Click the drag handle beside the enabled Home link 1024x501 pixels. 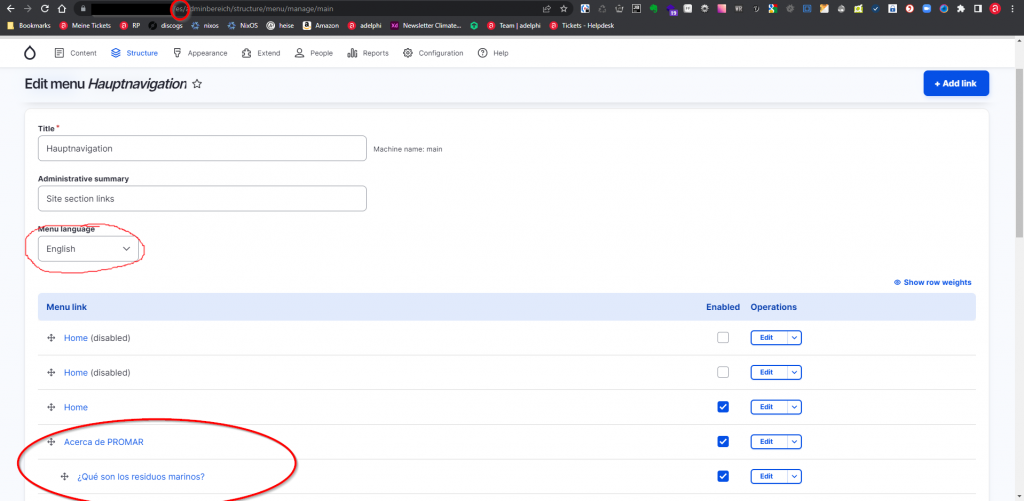pyautogui.click(x=50, y=407)
